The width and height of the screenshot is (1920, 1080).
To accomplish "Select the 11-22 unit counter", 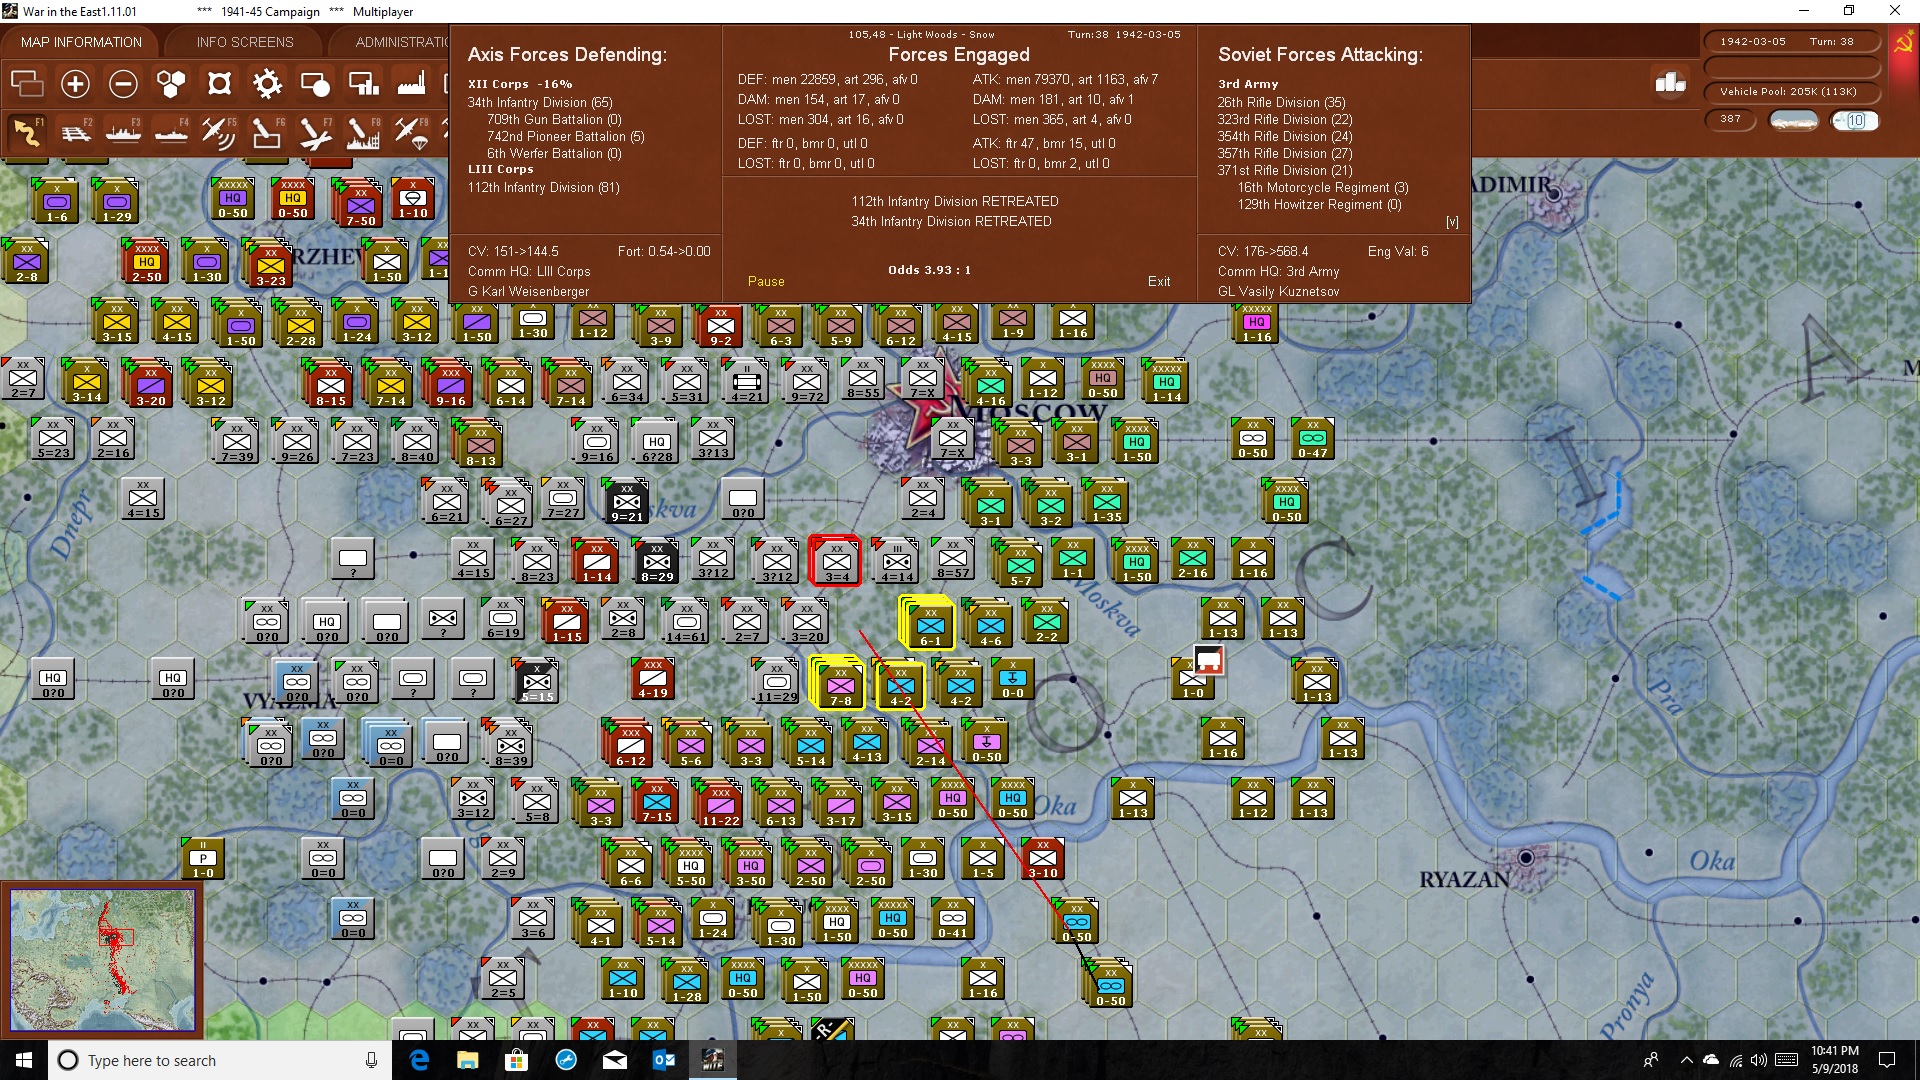I will click(720, 805).
